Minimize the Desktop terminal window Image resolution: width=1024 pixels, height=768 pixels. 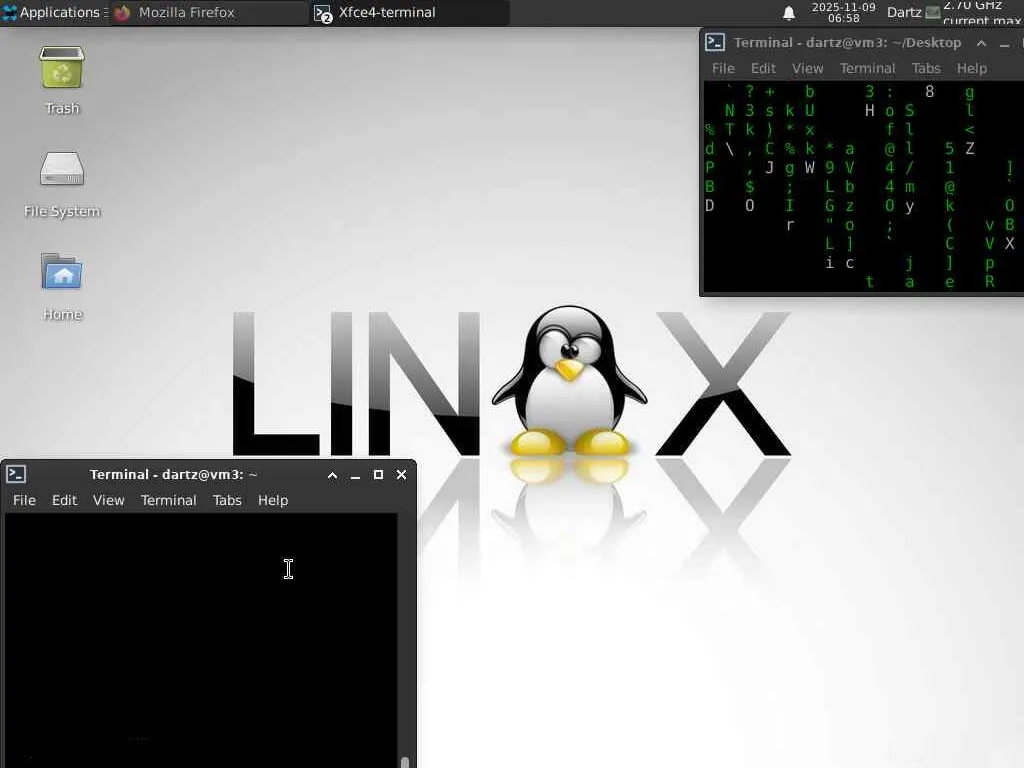[1004, 44]
